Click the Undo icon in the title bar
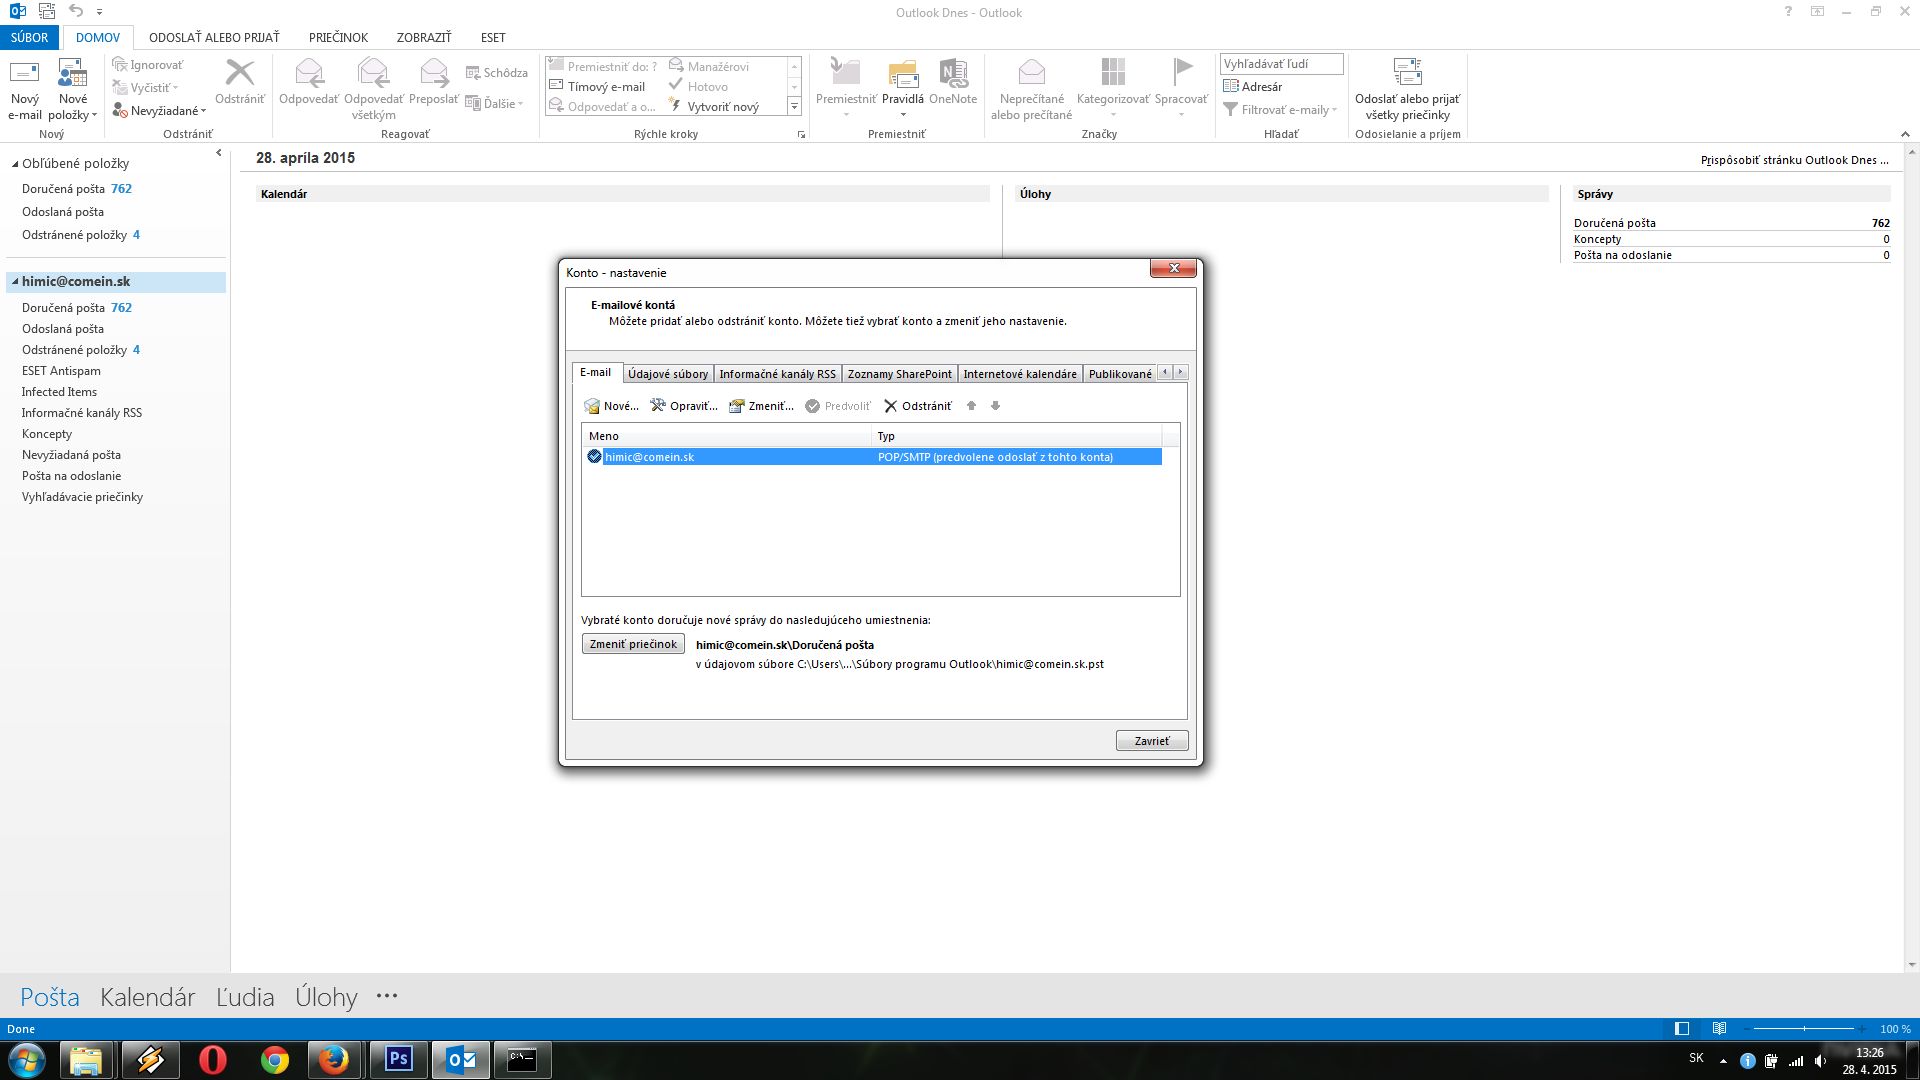 pos(76,12)
